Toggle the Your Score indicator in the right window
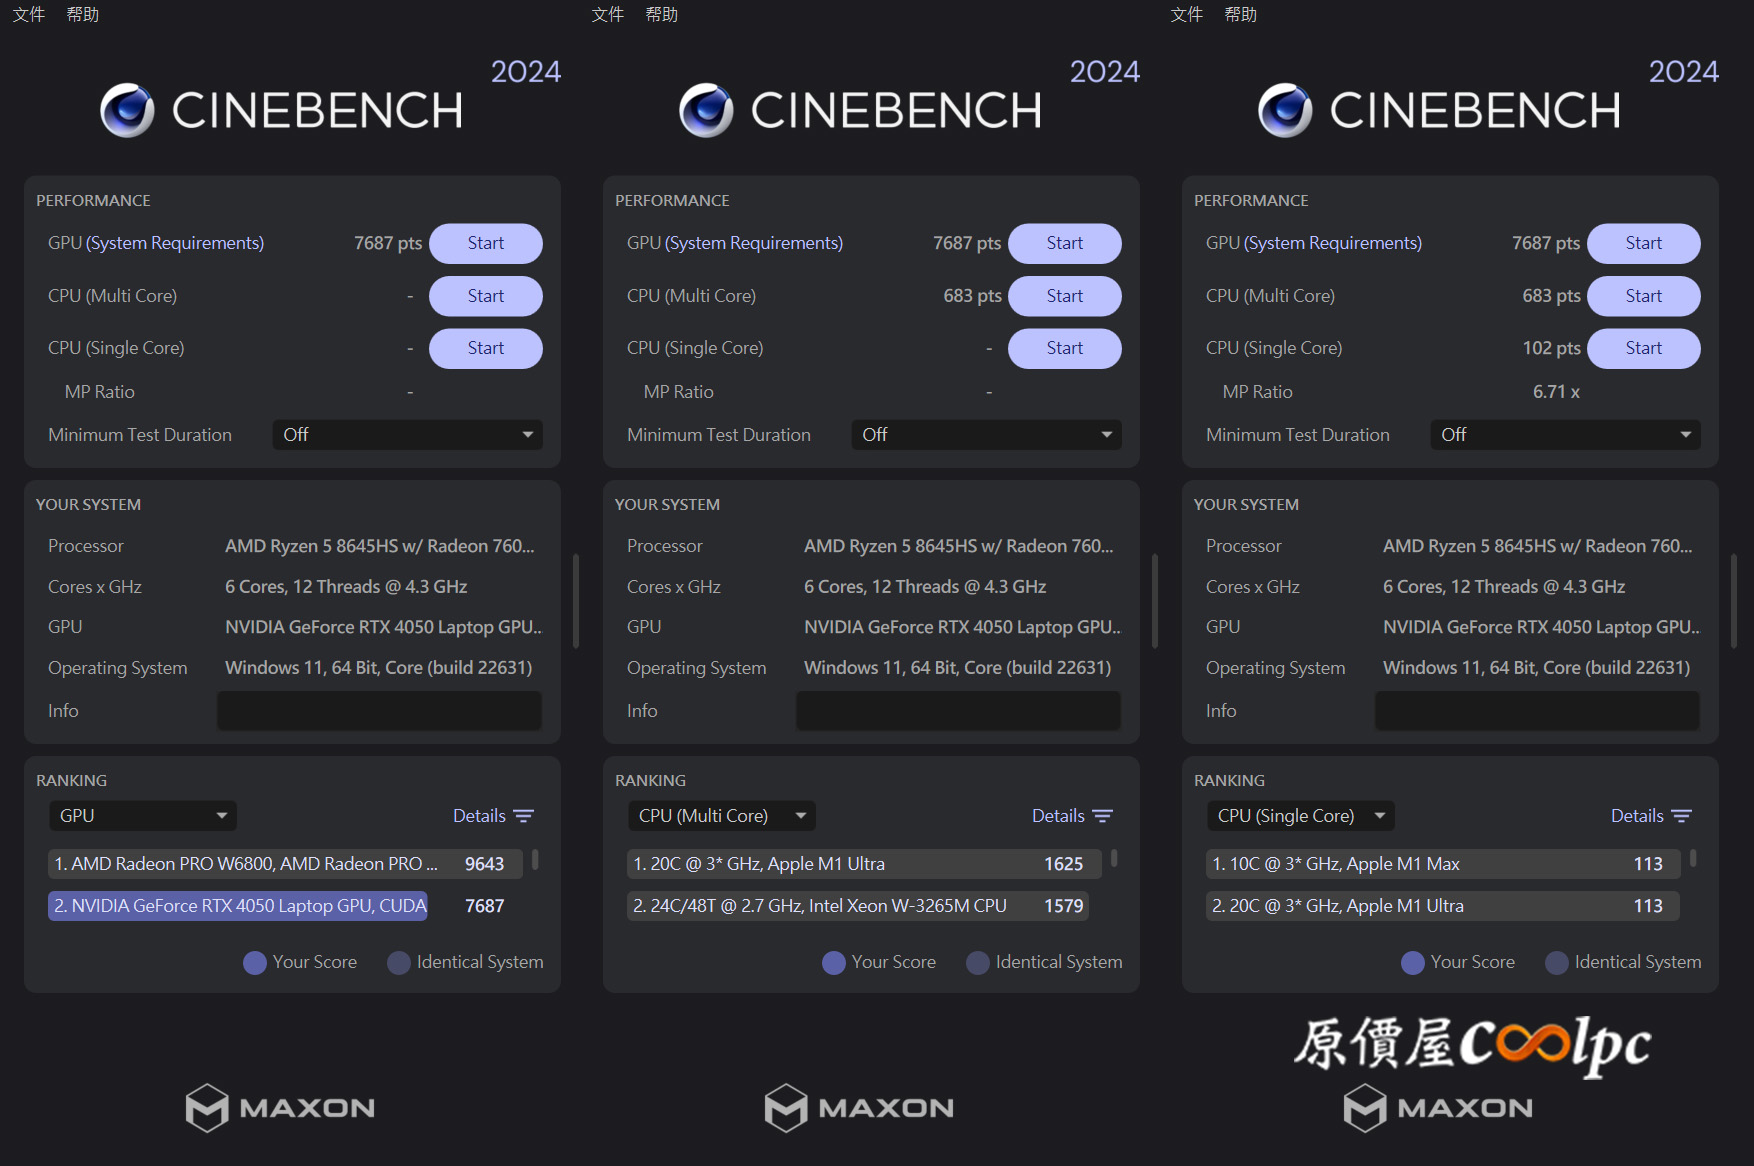This screenshot has height=1166, width=1754. pyautogui.click(x=1413, y=962)
